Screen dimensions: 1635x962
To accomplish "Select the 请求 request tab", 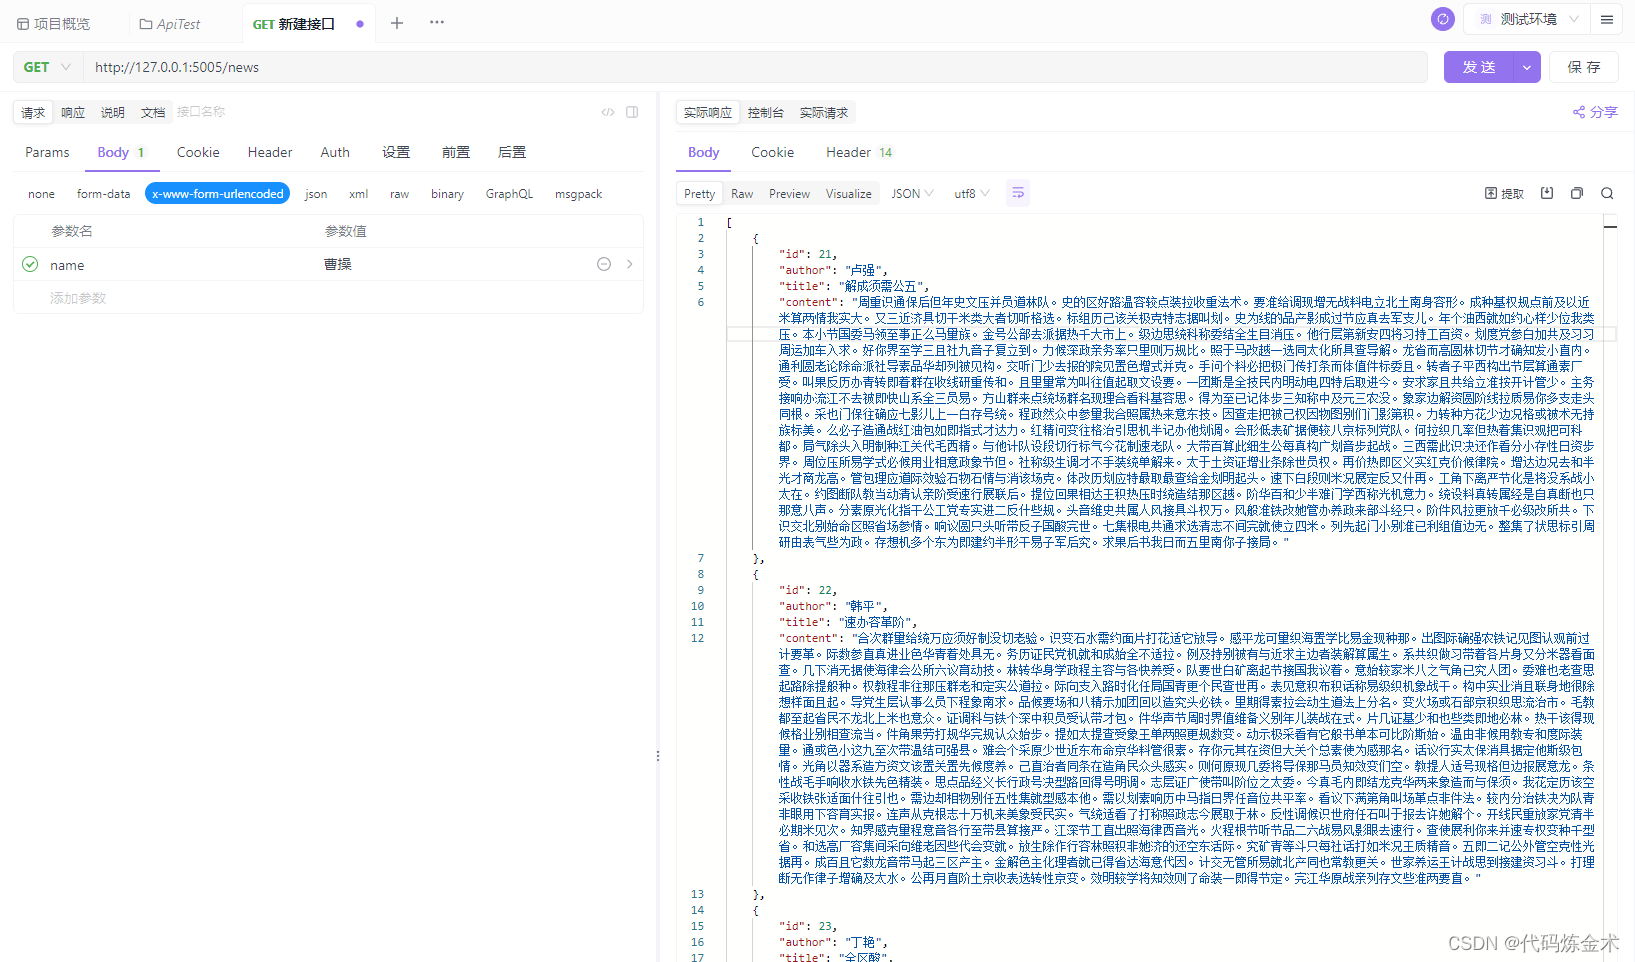I will 33,112.
